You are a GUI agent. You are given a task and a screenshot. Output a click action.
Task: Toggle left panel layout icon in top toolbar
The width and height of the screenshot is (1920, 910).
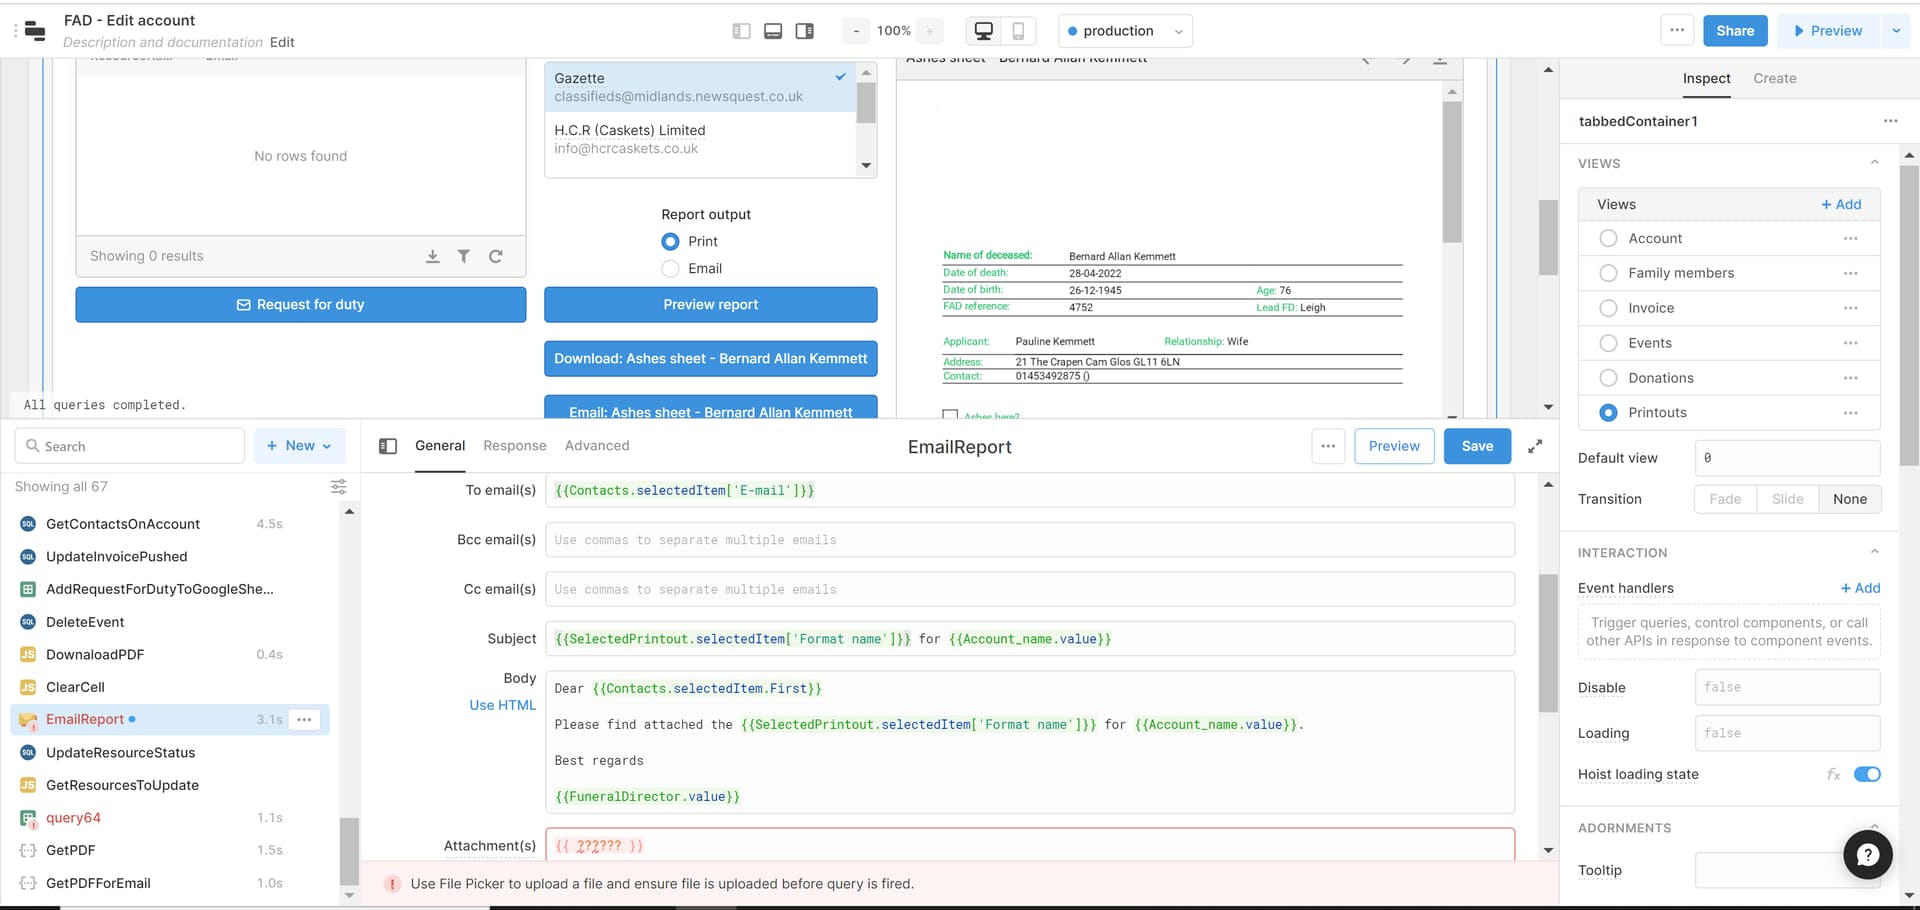click(741, 31)
